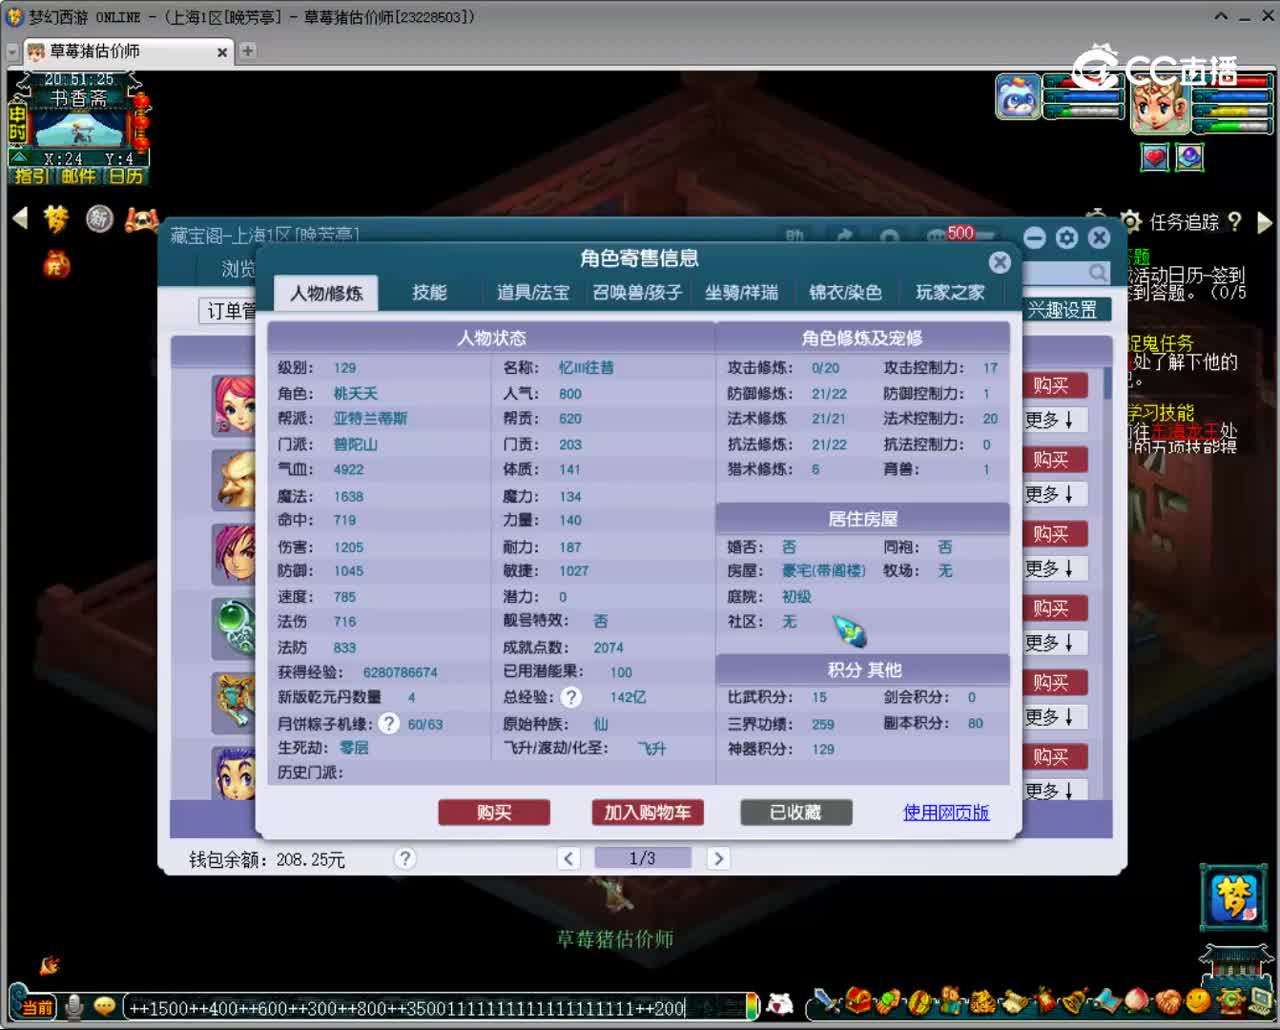
Task: Click the scroll icon in bottom bar
Action: 1013,1000
